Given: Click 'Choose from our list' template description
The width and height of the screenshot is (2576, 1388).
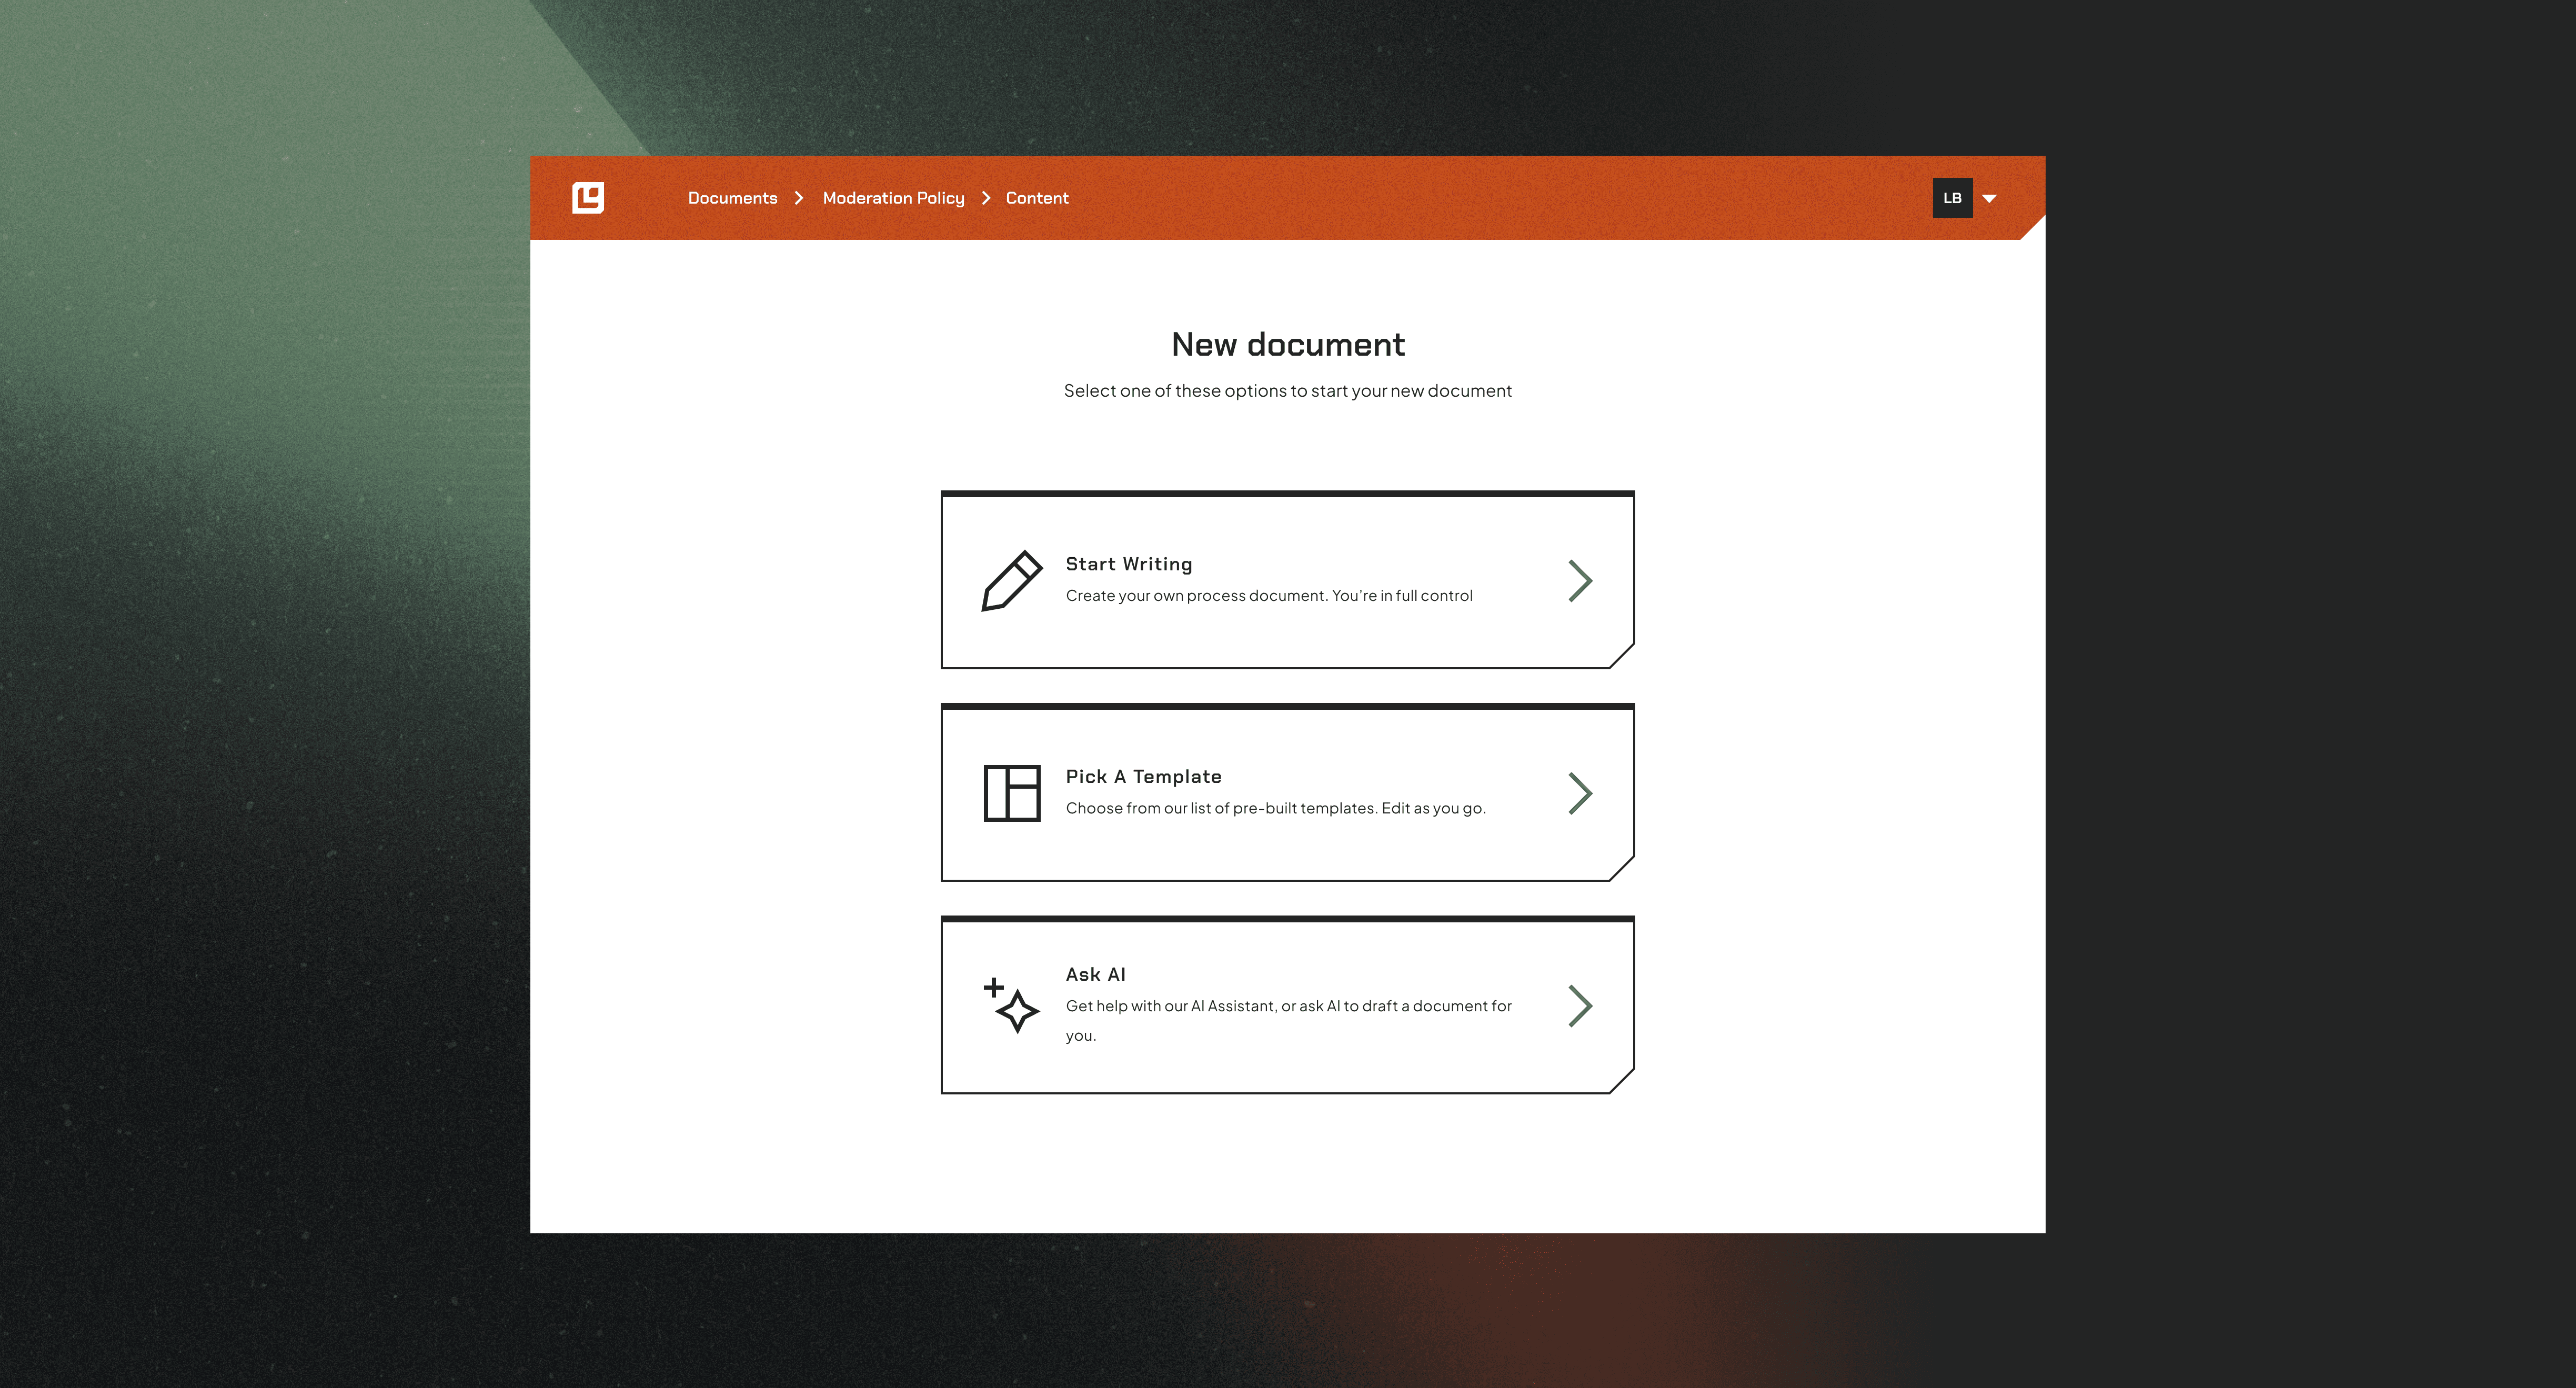Looking at the screenshot, I should pos(1275,808).
